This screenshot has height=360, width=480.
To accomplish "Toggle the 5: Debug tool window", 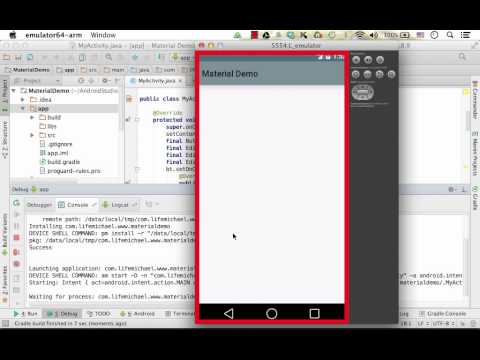I will tap(63, 314).
